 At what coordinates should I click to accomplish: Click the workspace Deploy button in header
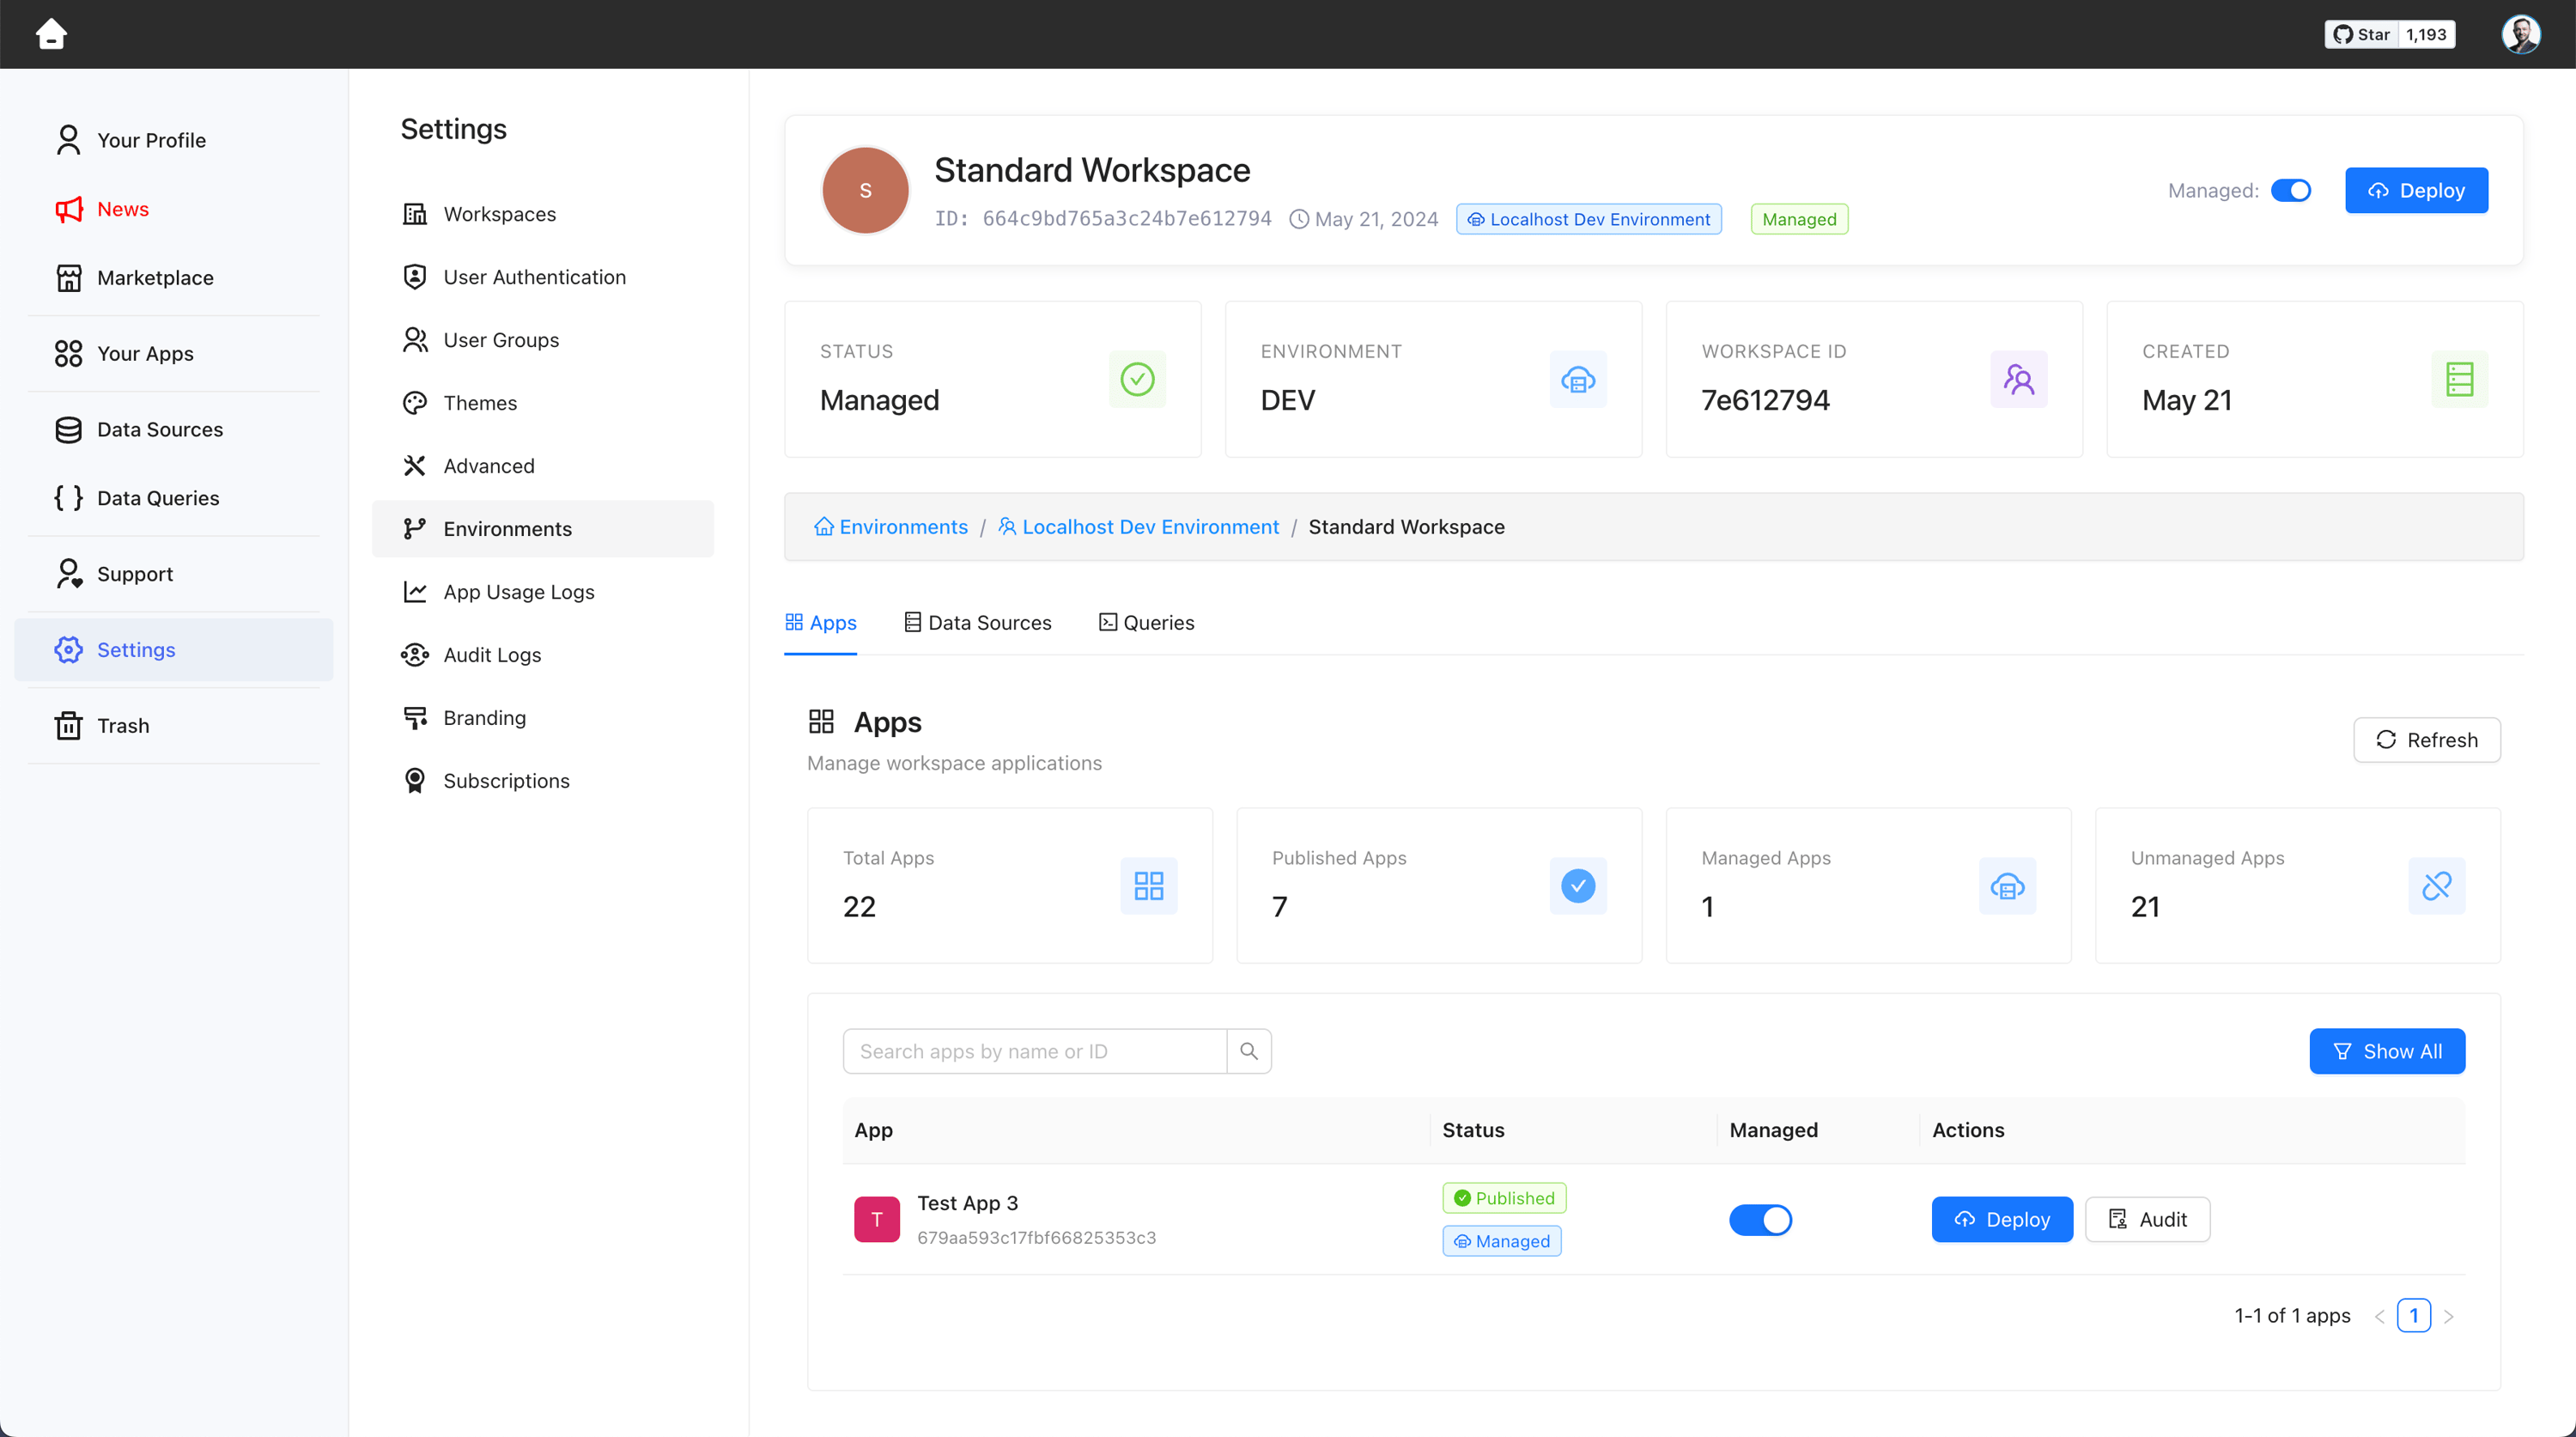click(x=2416, y=190)
